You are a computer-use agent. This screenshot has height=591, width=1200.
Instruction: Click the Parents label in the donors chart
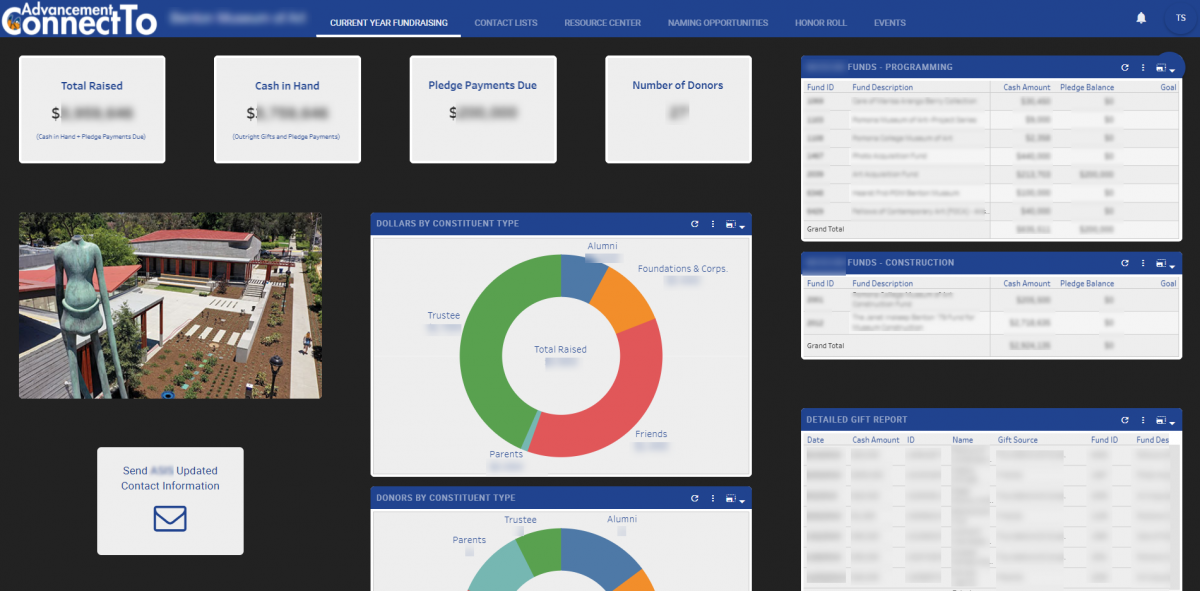[469, 540]
